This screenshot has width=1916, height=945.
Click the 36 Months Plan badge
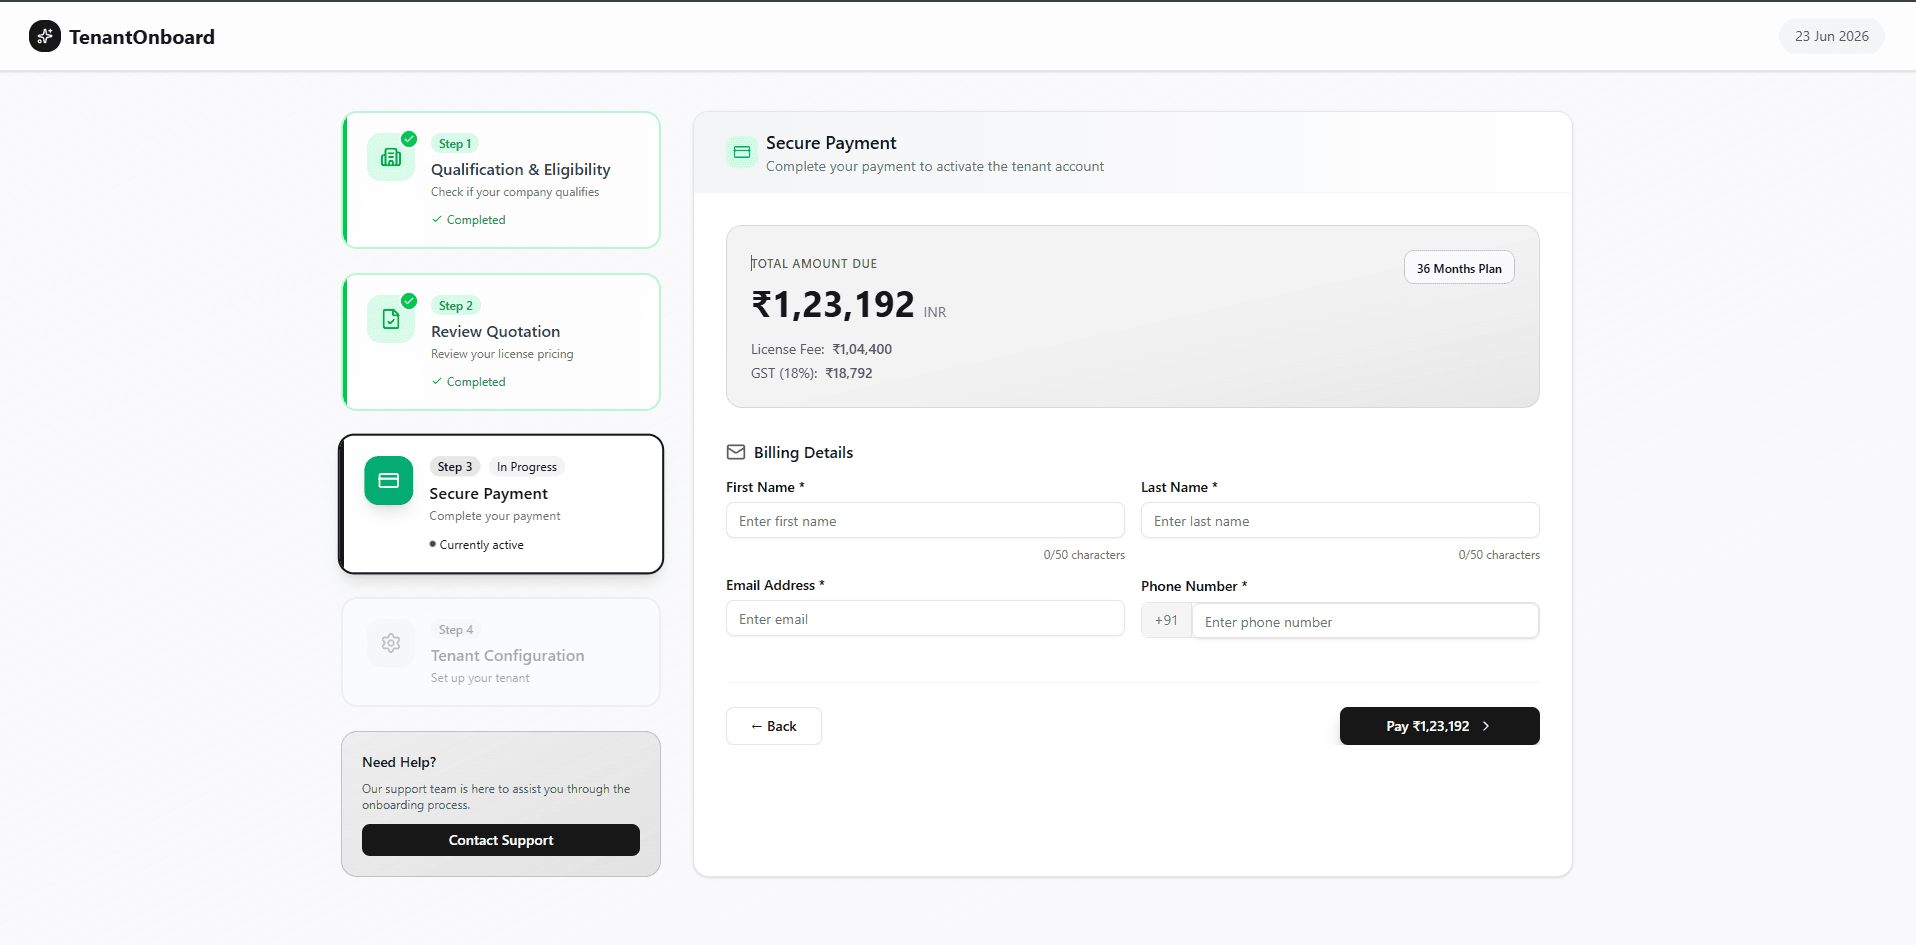1459,268
